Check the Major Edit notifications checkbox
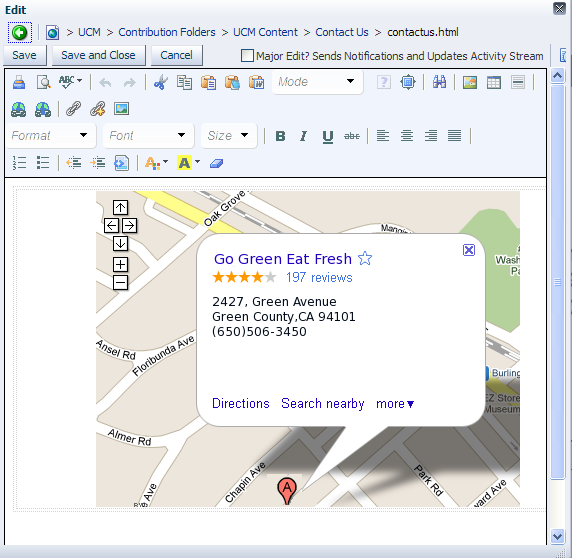Image resolution: width=572 pixels, height=558 pixels. pyautogui.click(x=247, y=56)
